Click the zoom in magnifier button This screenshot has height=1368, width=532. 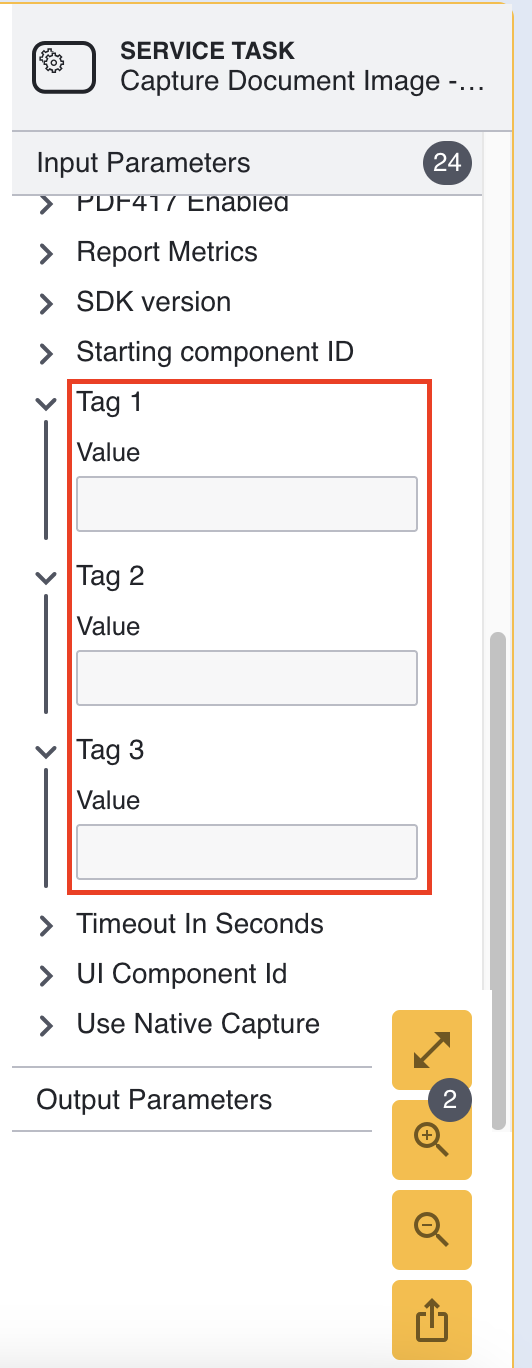pos(432,1140)
